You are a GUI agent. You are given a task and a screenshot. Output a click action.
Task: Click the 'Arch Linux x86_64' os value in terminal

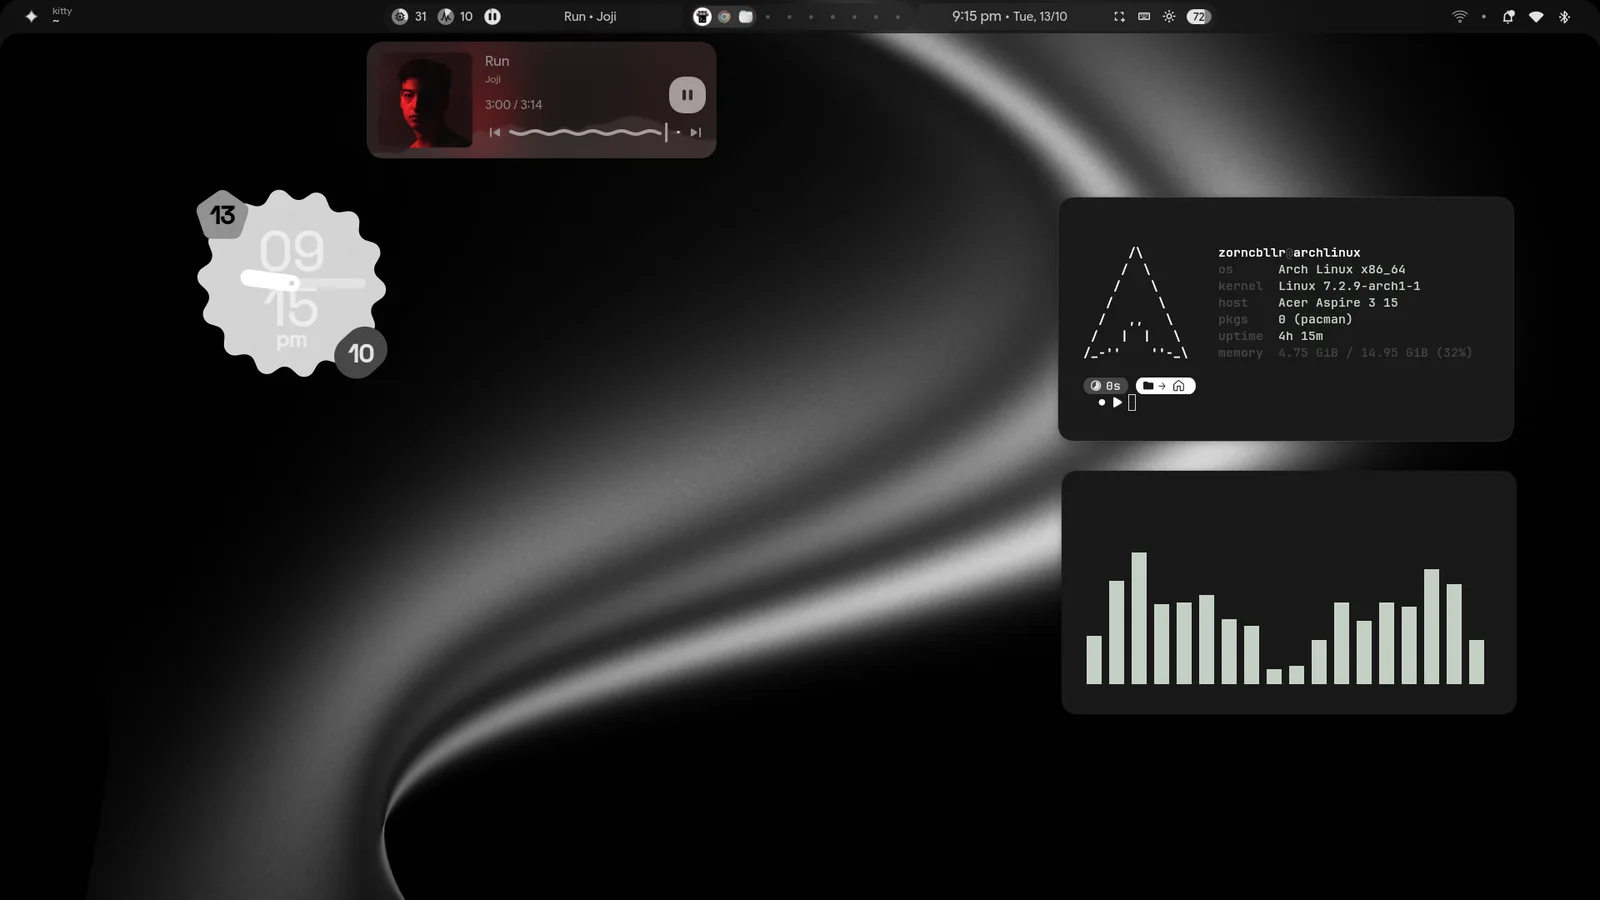[1341, 269]
